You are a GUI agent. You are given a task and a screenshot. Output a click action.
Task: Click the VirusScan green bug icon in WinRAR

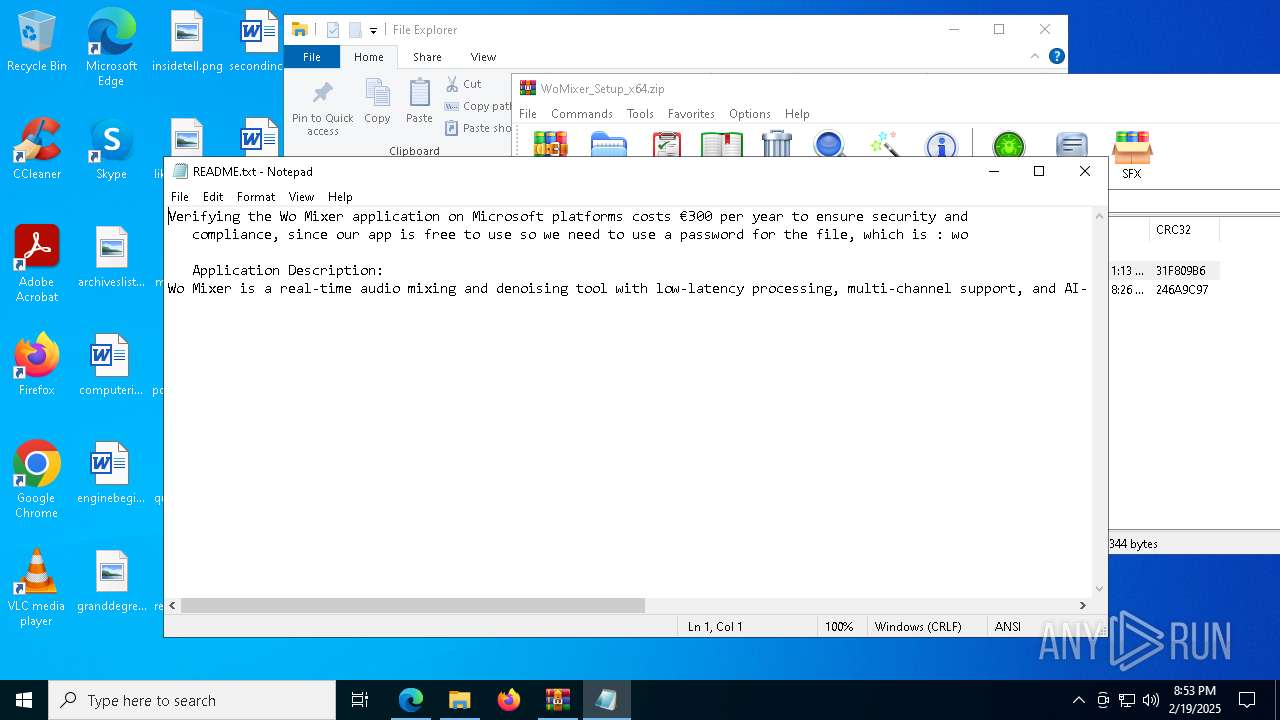[1009, 144]
